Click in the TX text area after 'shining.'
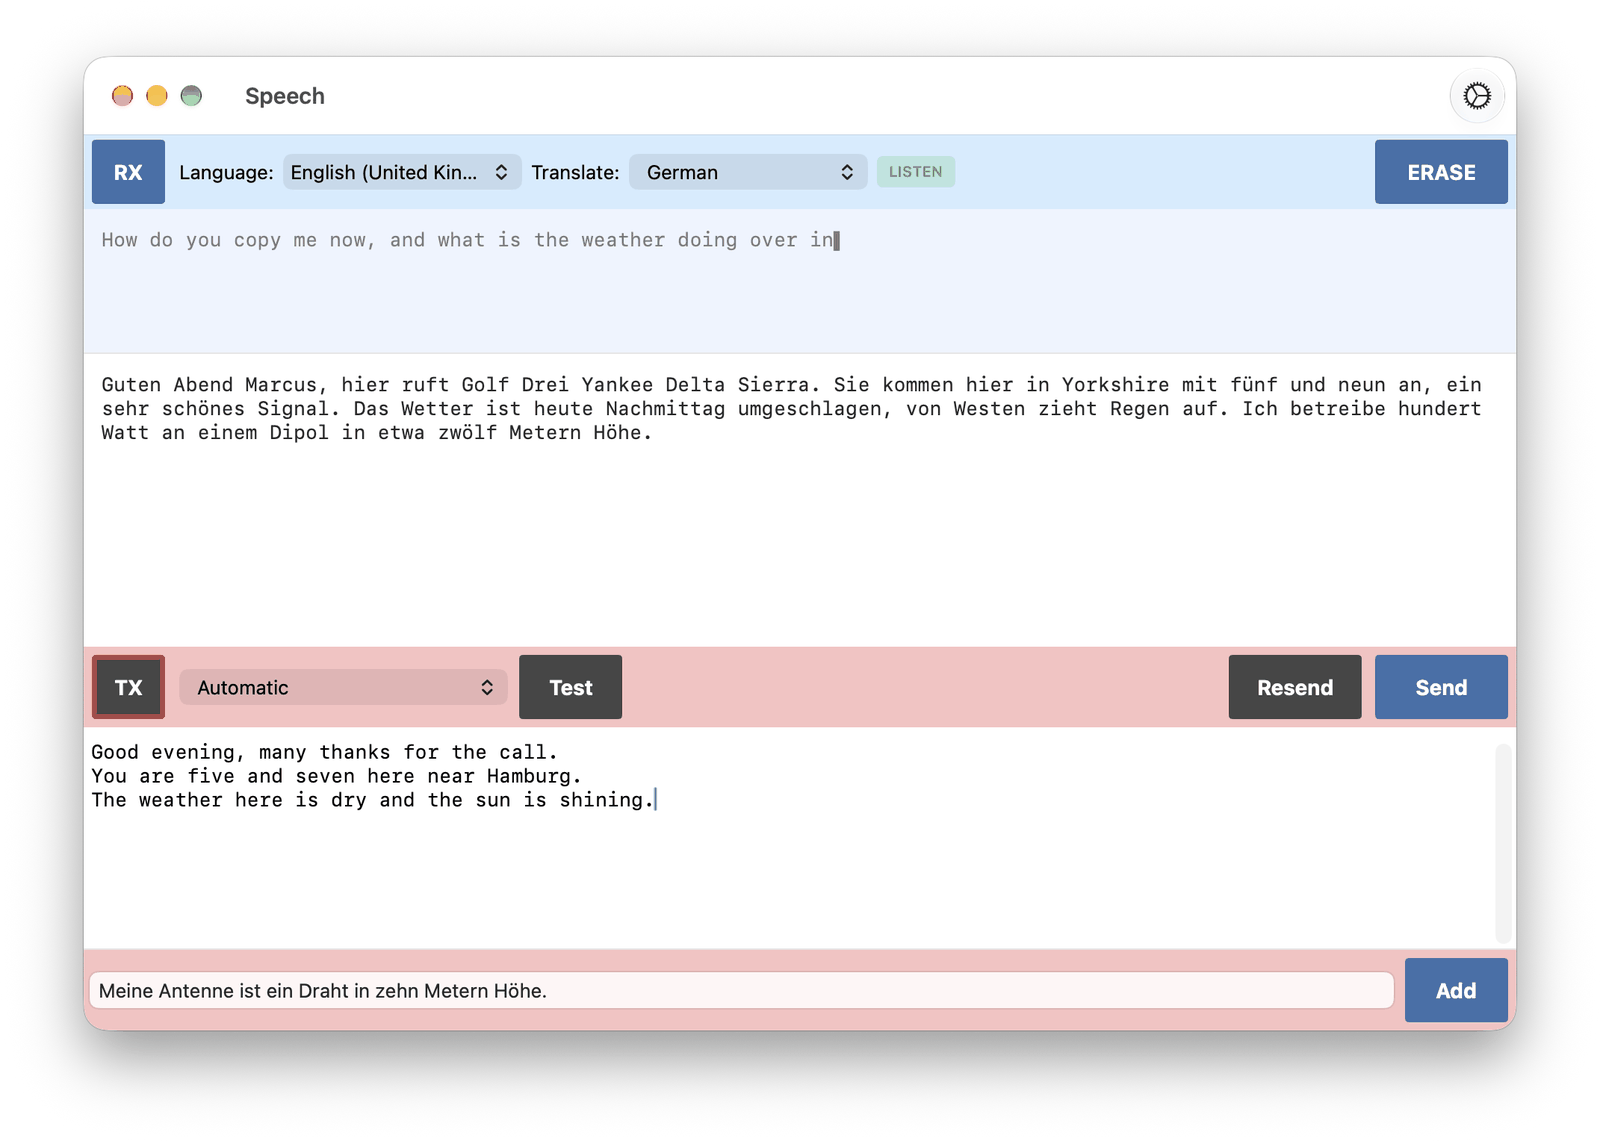 click(657, 800)
